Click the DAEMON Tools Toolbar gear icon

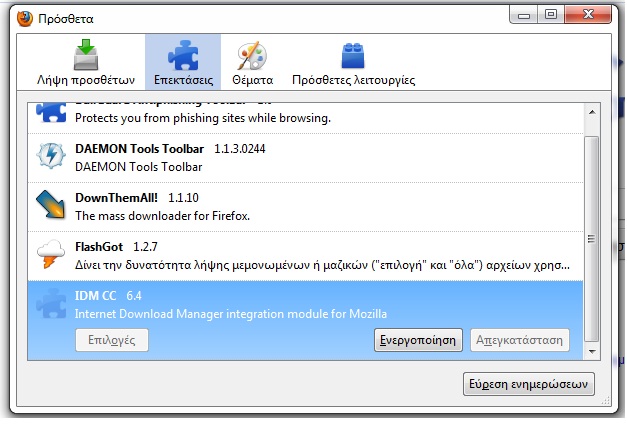[x=51, y=156]
